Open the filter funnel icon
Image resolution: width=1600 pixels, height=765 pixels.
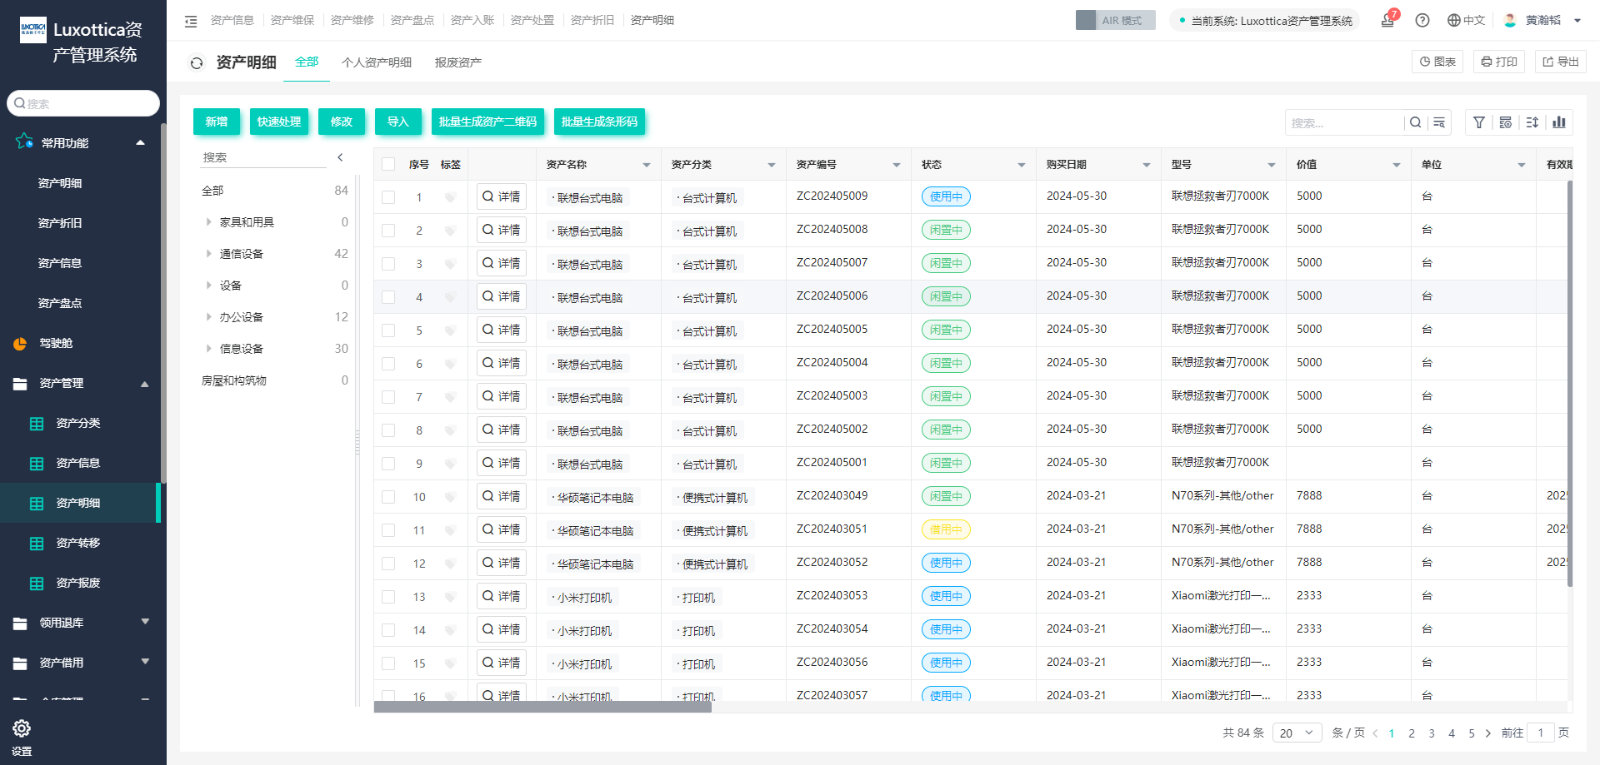1479,123
